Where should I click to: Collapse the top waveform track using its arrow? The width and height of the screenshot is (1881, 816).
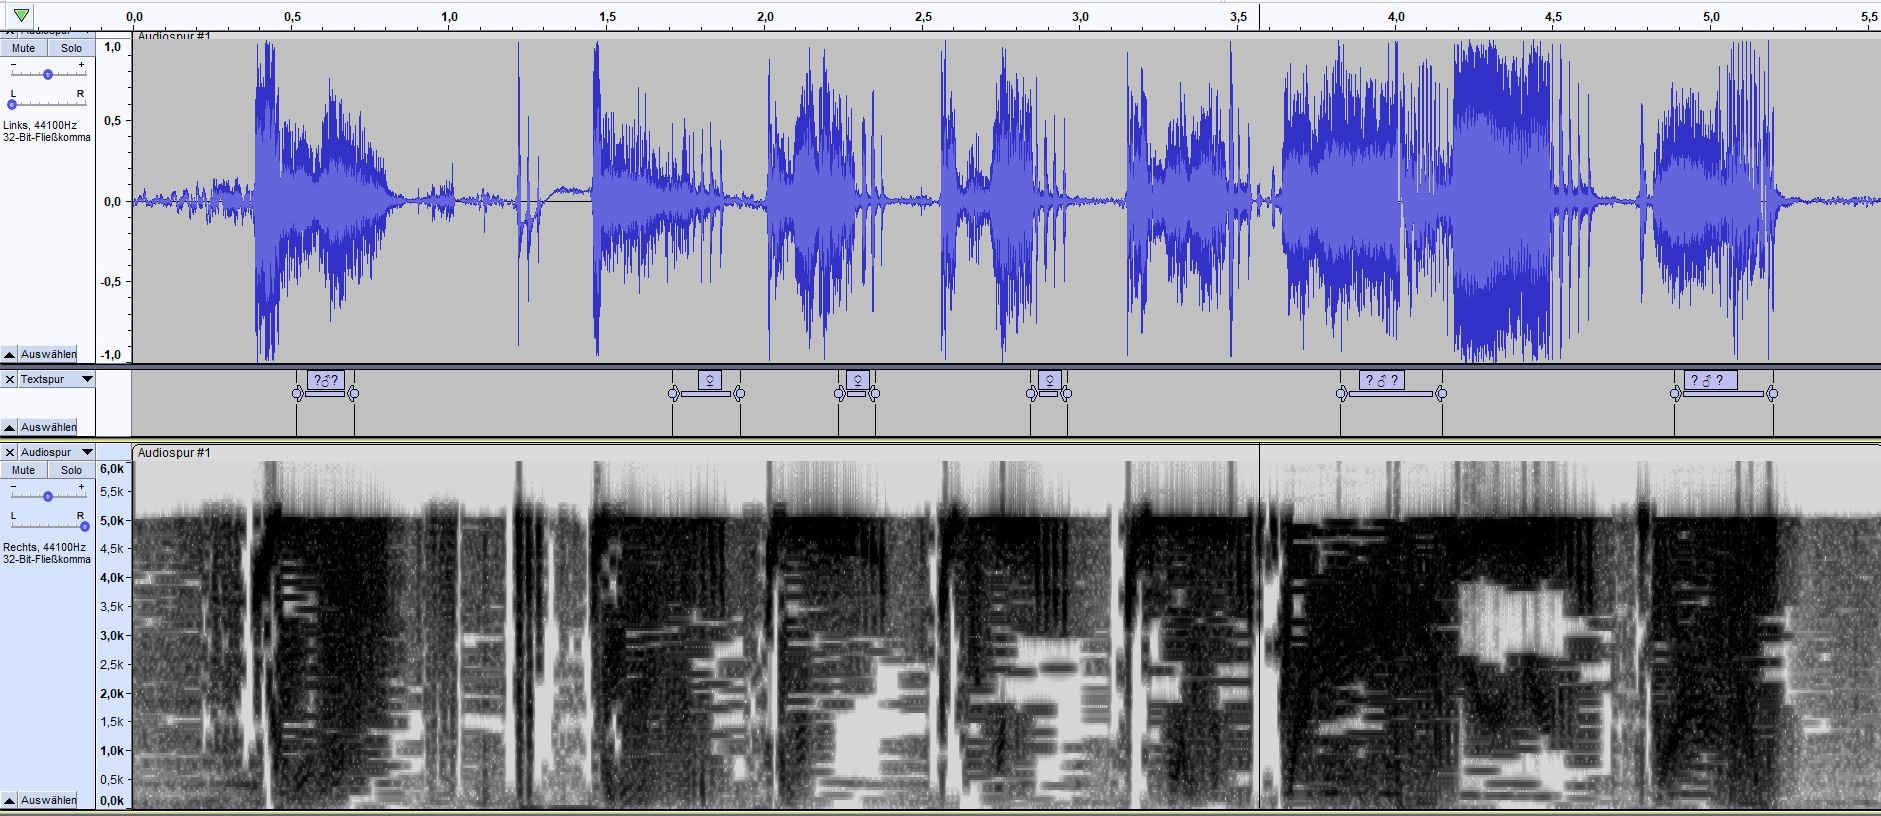point(9,354)
